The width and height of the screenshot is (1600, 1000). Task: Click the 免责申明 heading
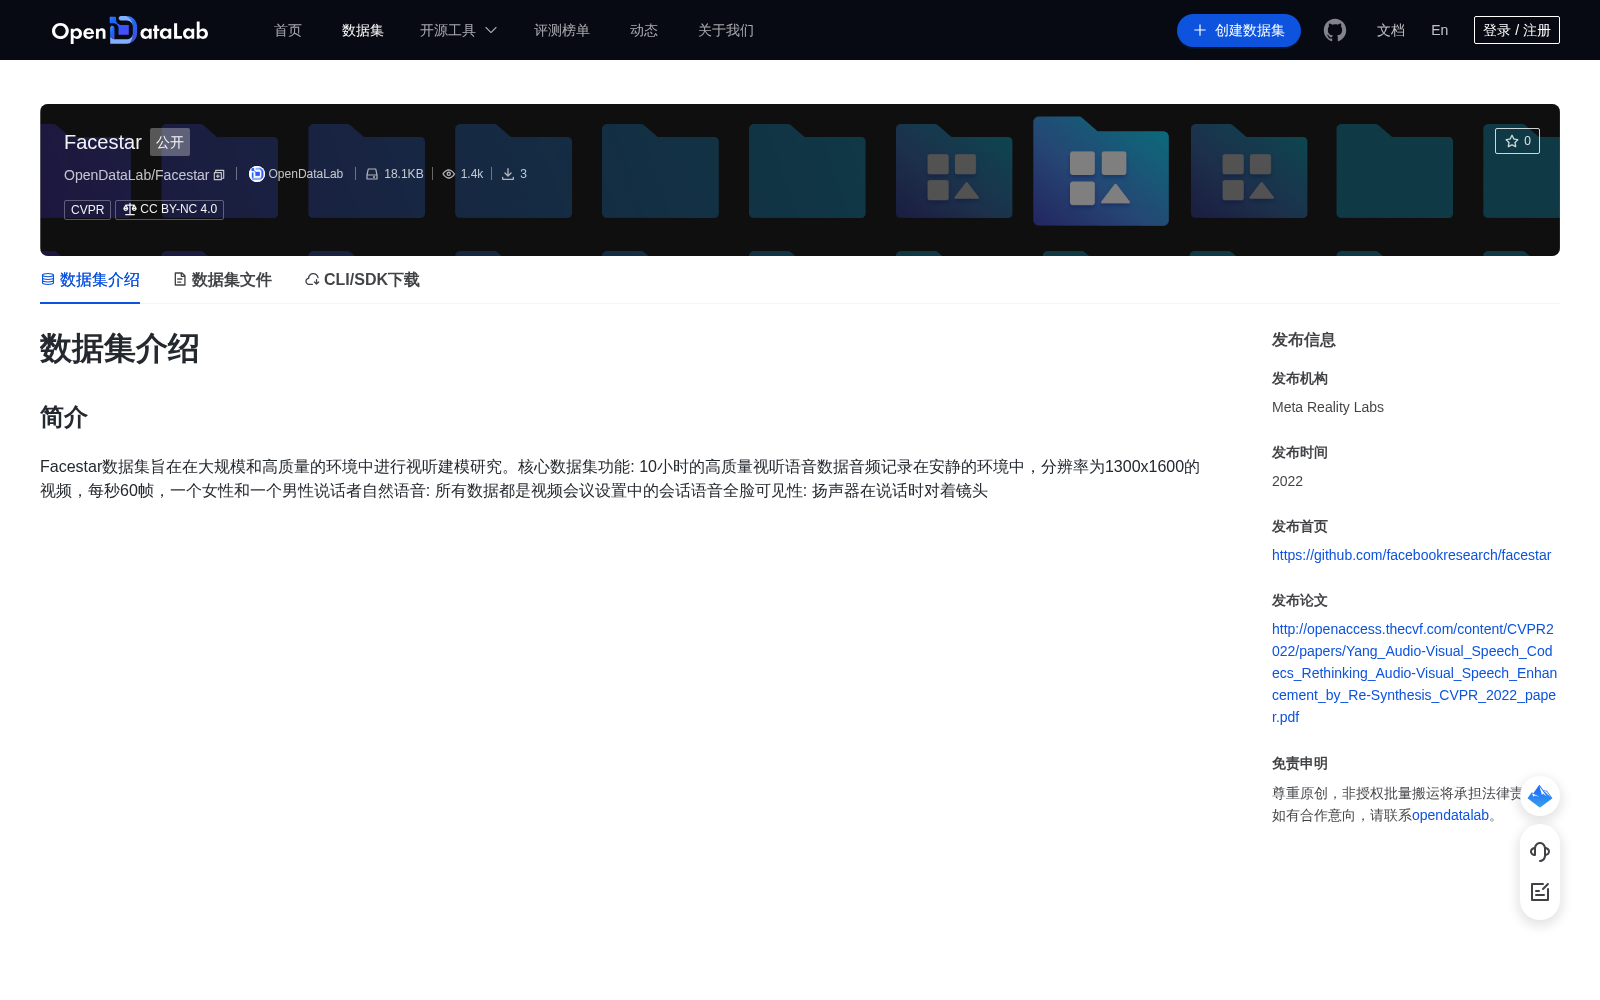point(1300,763)
